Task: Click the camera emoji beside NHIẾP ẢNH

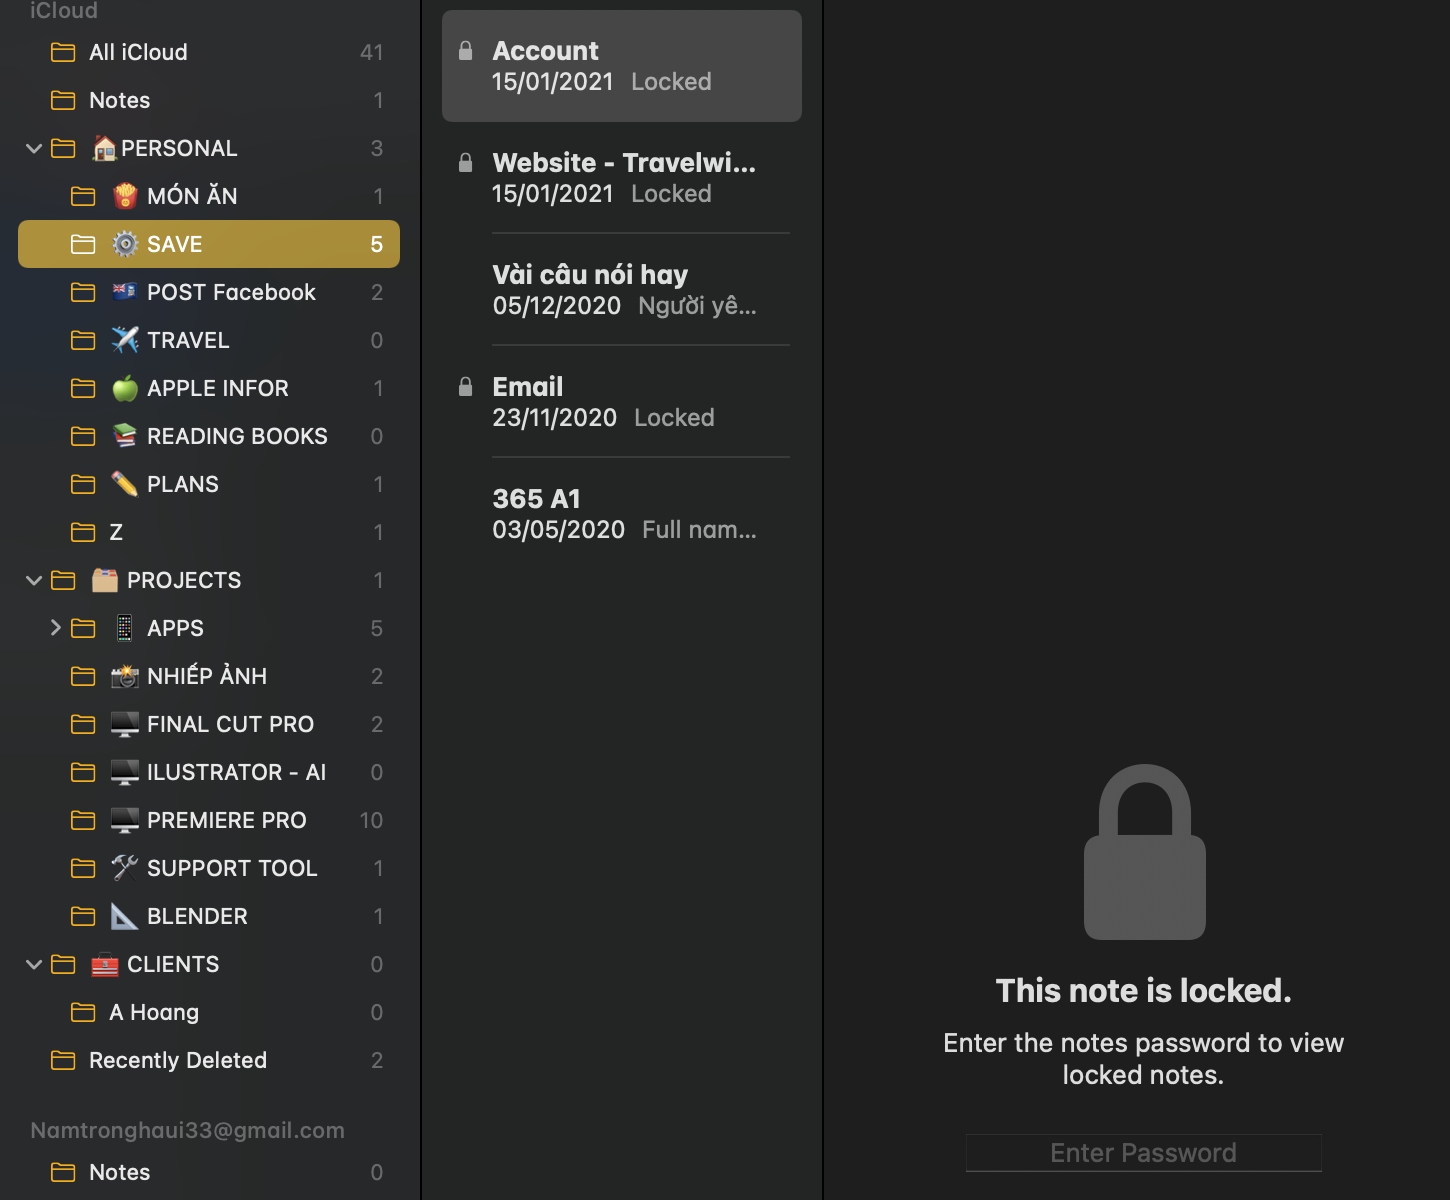Action: [x=125, y=676]
